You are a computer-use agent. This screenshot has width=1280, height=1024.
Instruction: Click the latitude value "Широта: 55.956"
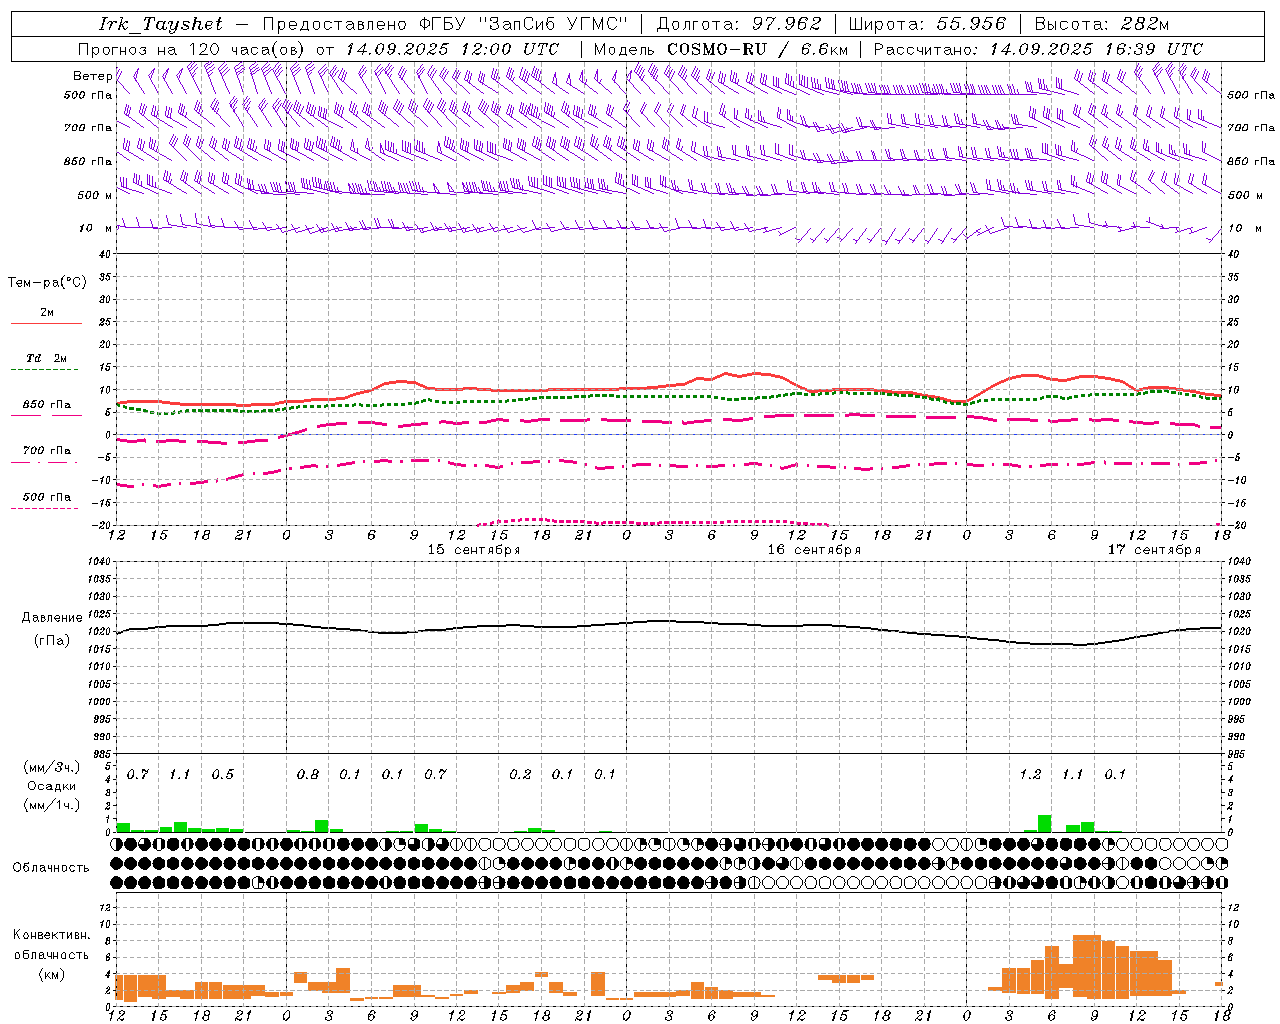coord(926,24)
